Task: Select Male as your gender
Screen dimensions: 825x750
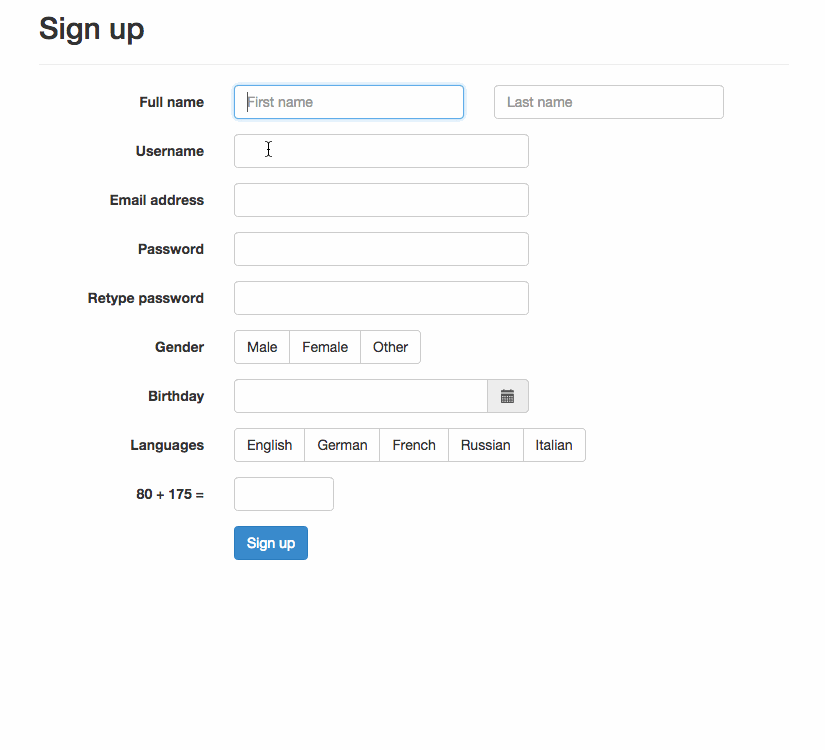Action: (x=261, y=347)
